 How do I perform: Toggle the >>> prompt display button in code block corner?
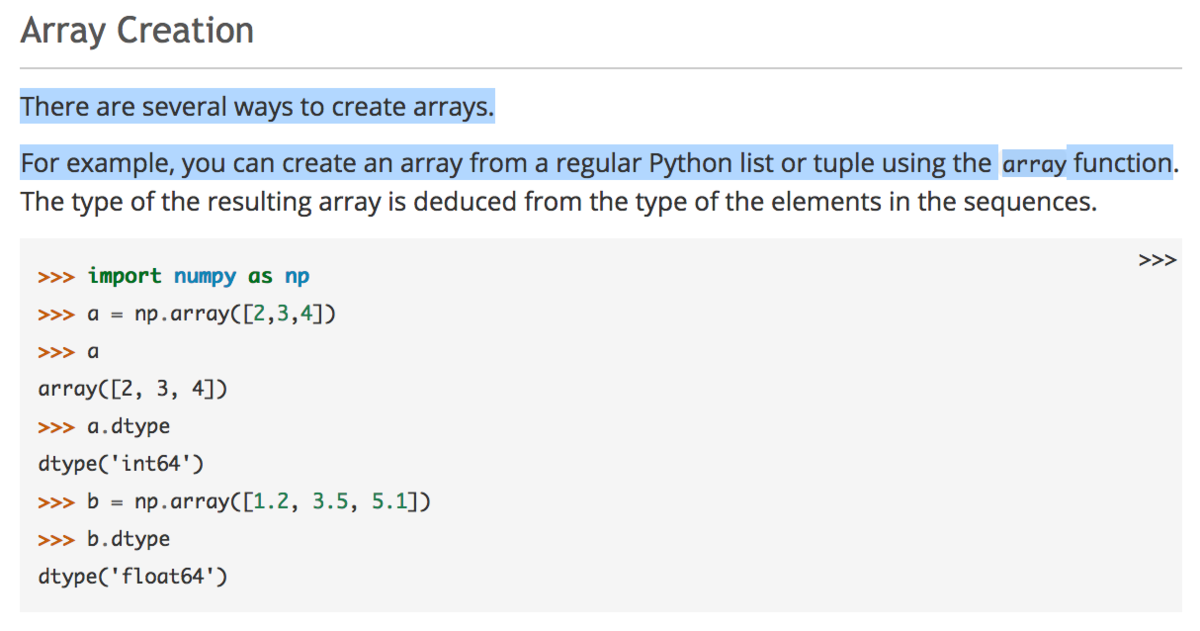[x=1156, y=261]
